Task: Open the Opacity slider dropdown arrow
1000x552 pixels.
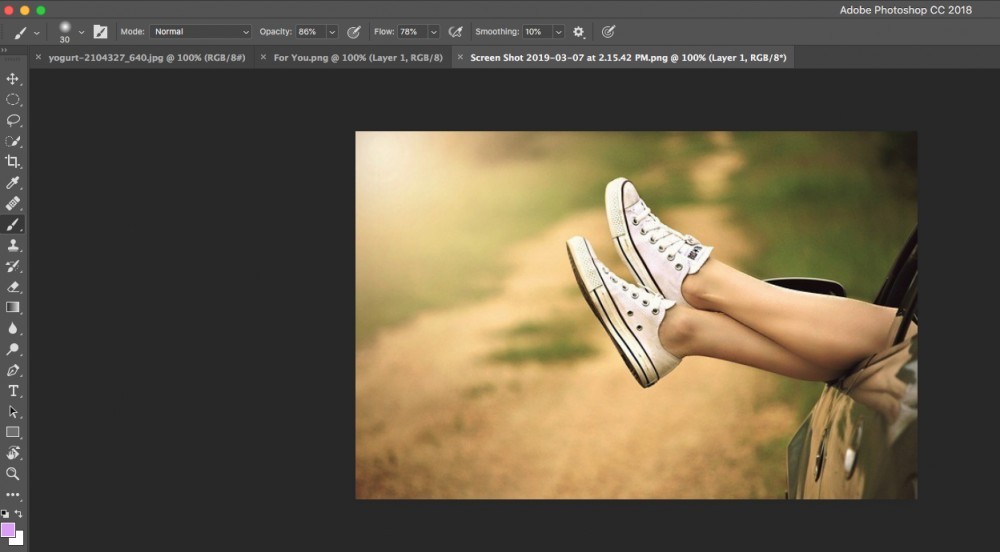Action: click(332, 32)
